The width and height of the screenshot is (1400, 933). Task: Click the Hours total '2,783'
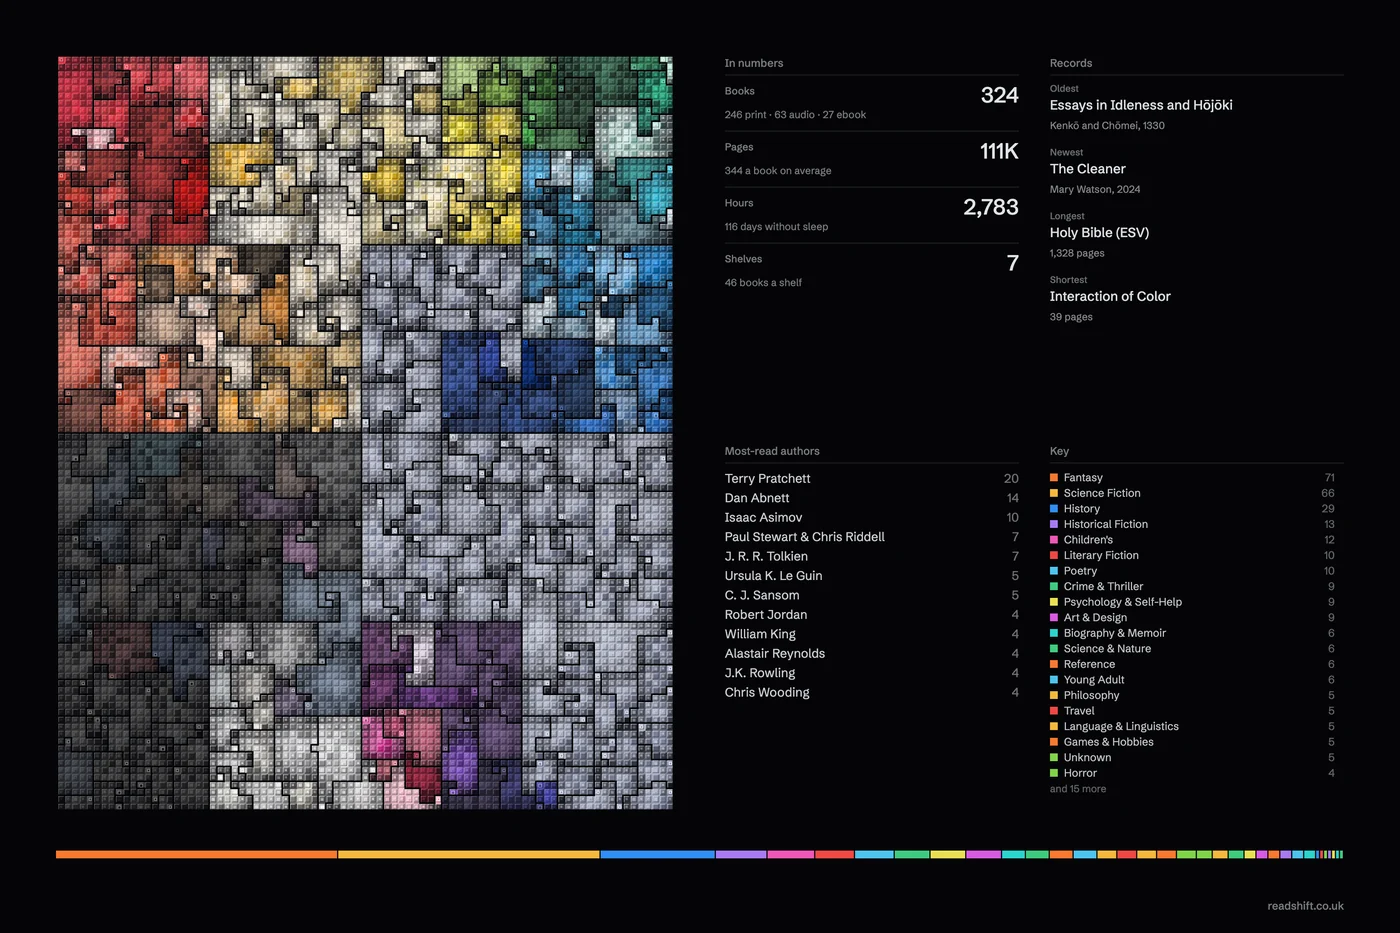point(991,208)
